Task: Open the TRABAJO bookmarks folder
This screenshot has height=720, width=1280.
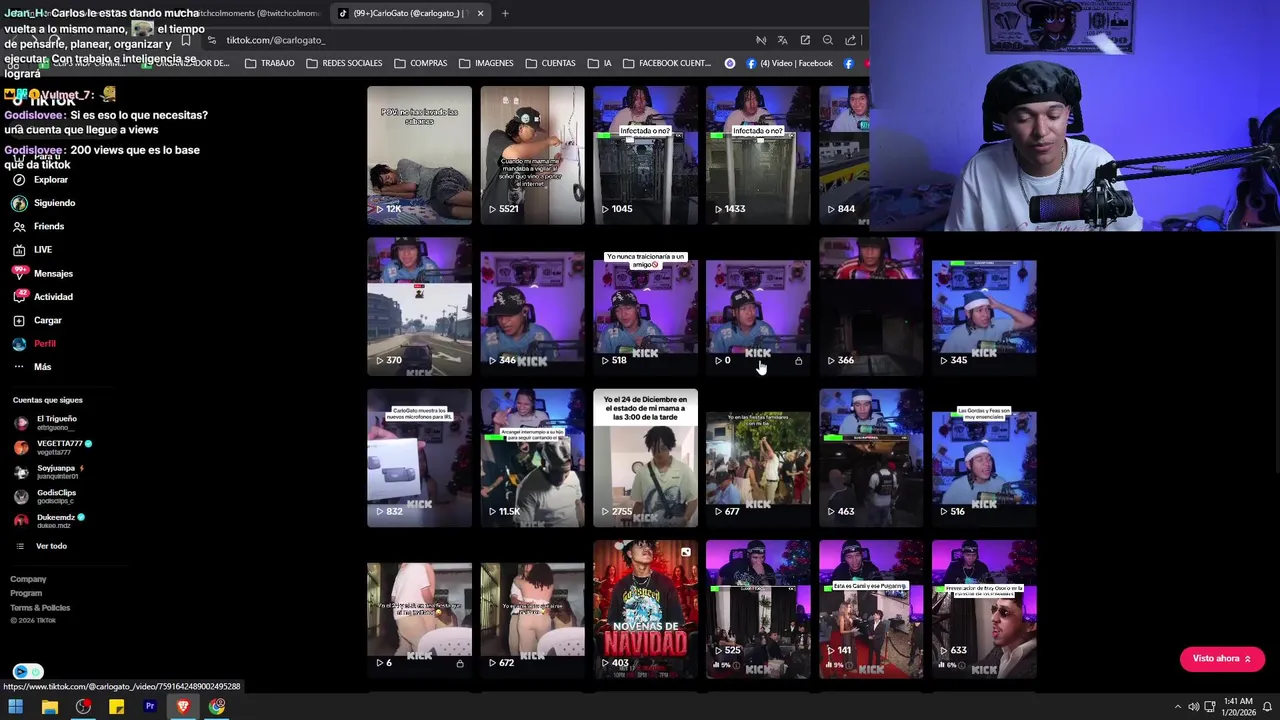Action: coord(269,63)
